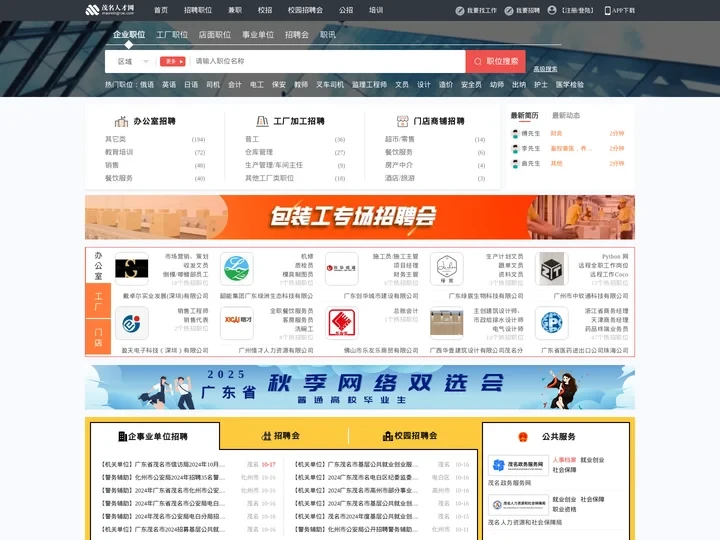
Task: Select the 事业单位 search tab
Action: click(x=258, y=34)
